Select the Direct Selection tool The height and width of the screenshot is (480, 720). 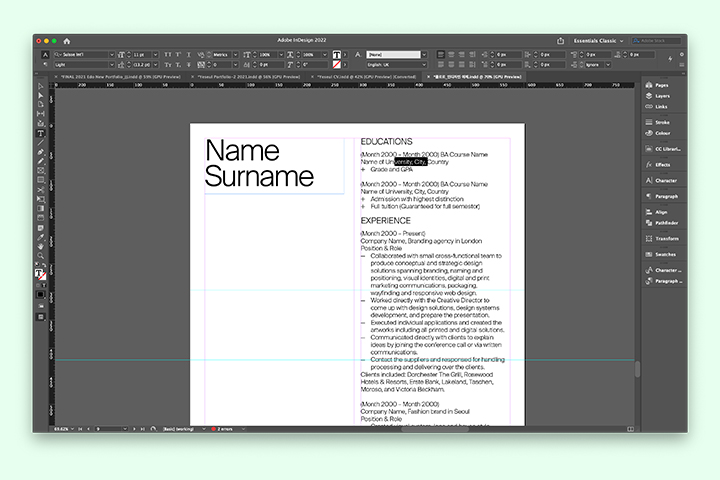pyautogui.click(x=40, y=95)
